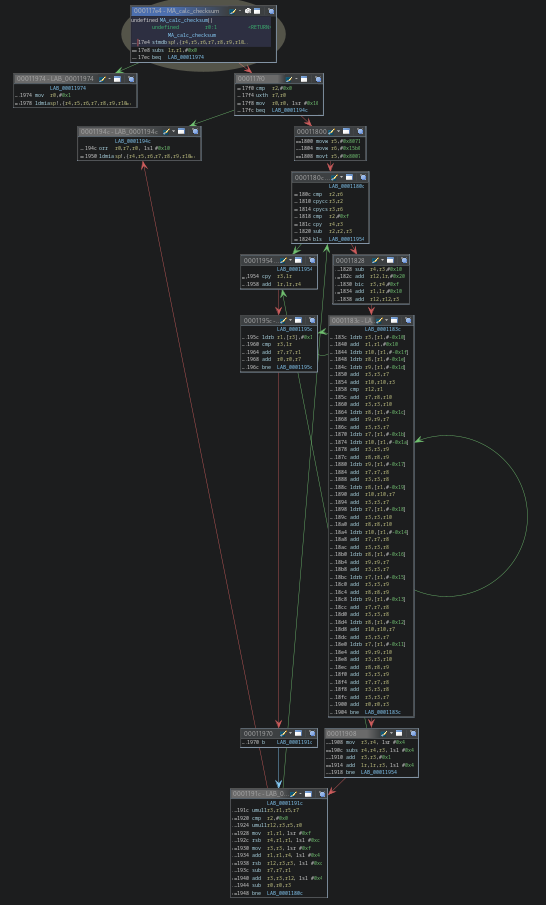The height and width of the screenshot is (905, 546).
Task: Group vertices icon on node 0001183c
Action: (x=408, y=320)
